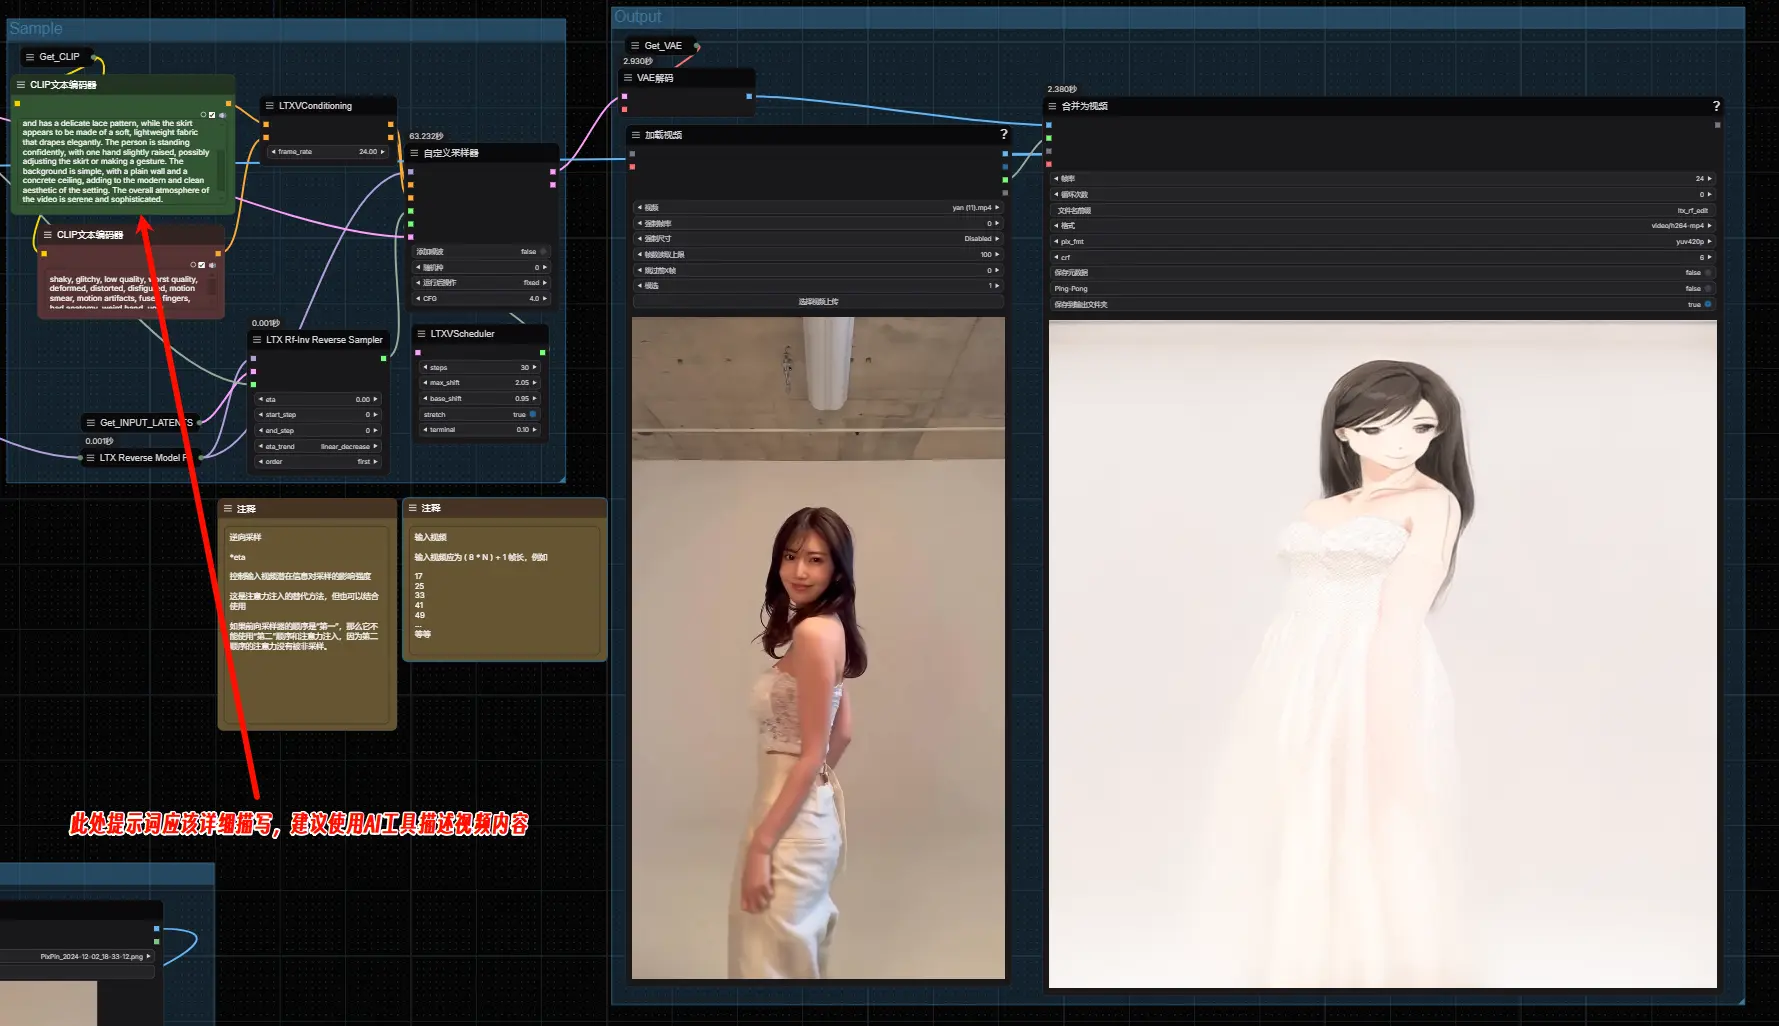Click the source video preview in 加载视频
This screenshot has width=1779, height=1026.
tap(818, 648)
